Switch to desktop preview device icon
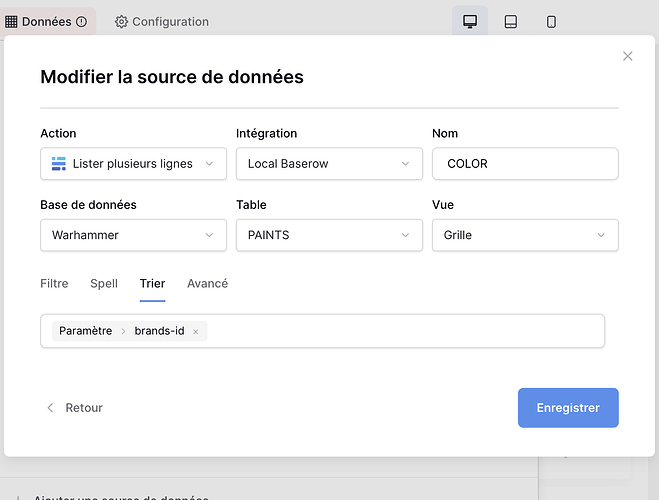Viewport: 659px width, 500px height. click(x=469, y=22)
